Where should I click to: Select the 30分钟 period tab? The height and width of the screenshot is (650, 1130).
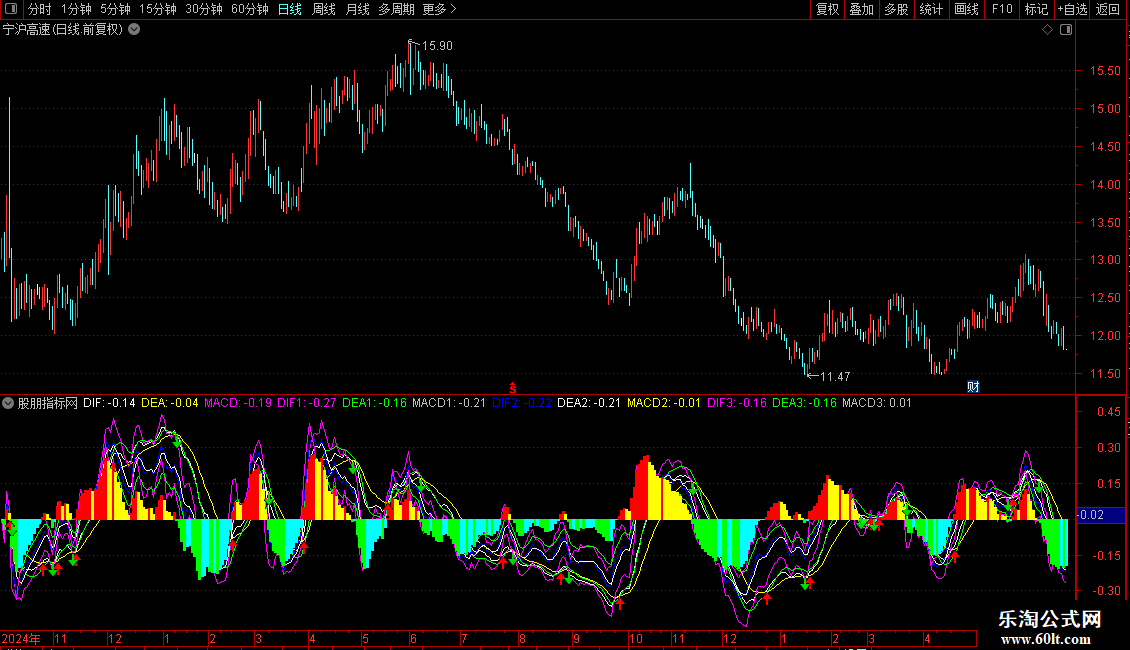204,9
